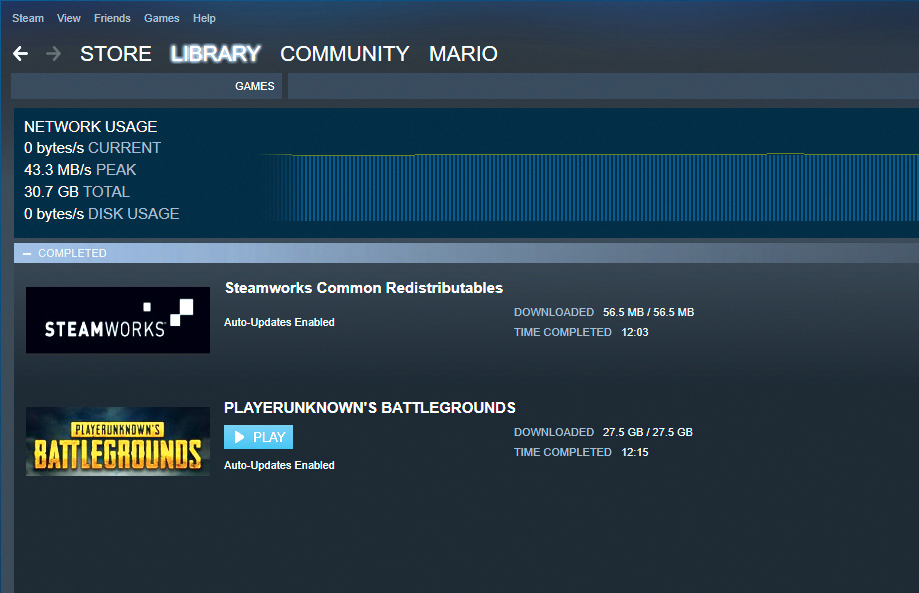
Task: Click the Steamworks logo thumbnail
Action: tap(118, 320)
